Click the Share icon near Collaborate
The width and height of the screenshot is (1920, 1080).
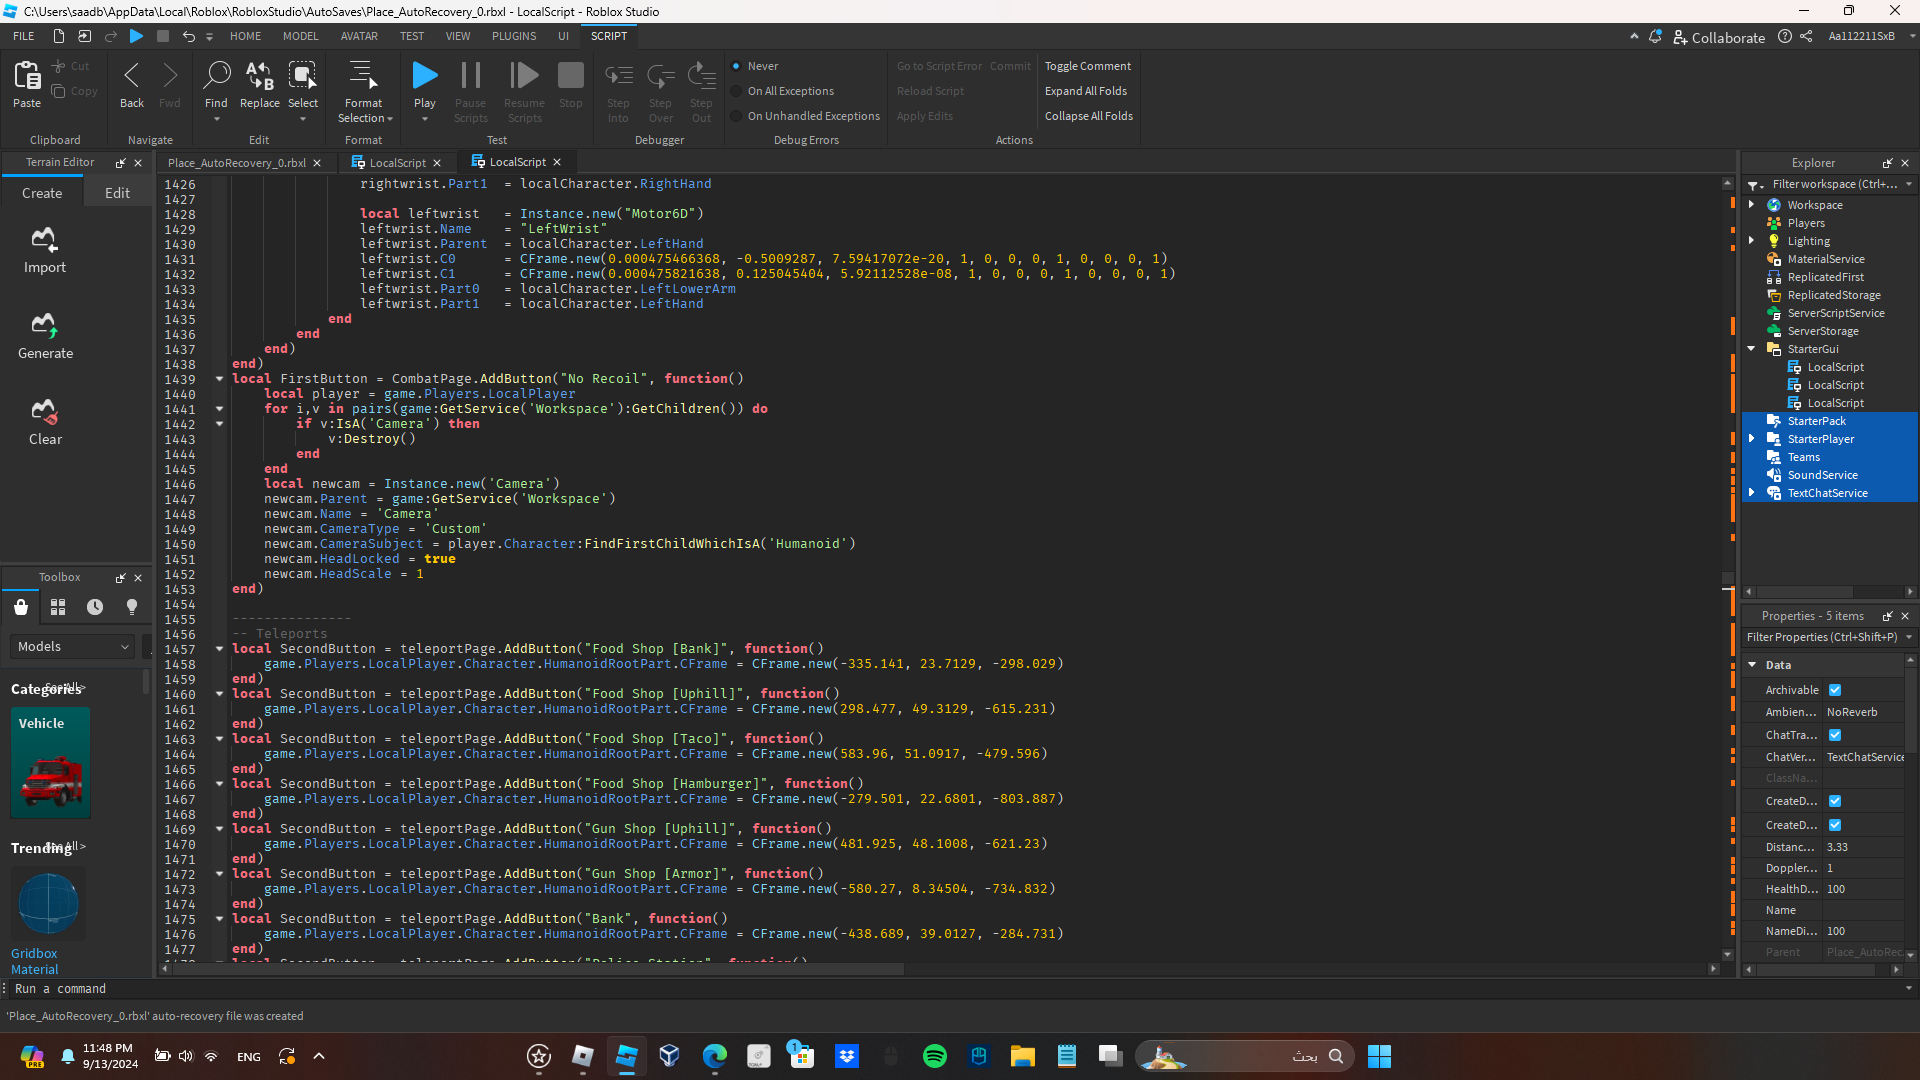[x=1806, y=37]
